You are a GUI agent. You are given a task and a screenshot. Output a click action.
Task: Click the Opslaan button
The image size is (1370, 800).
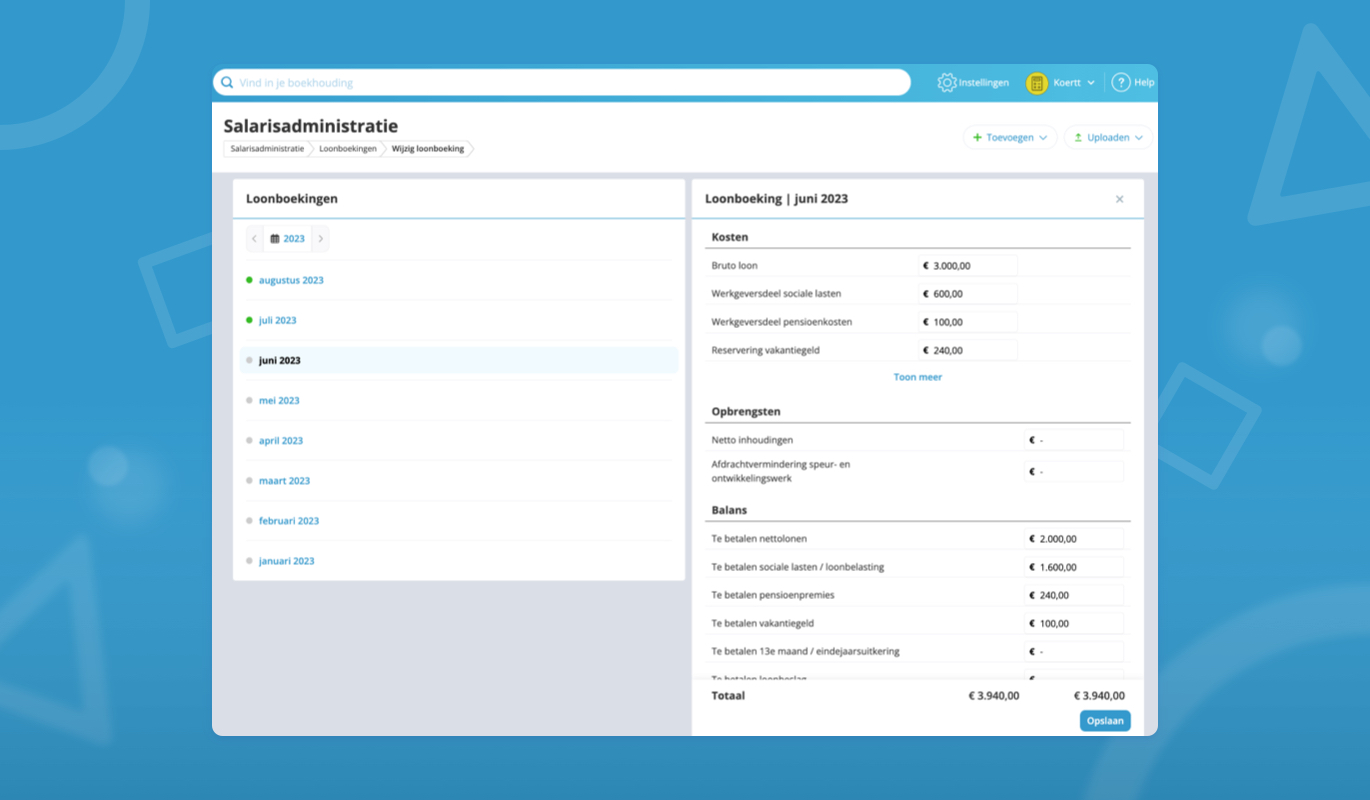1104,721
